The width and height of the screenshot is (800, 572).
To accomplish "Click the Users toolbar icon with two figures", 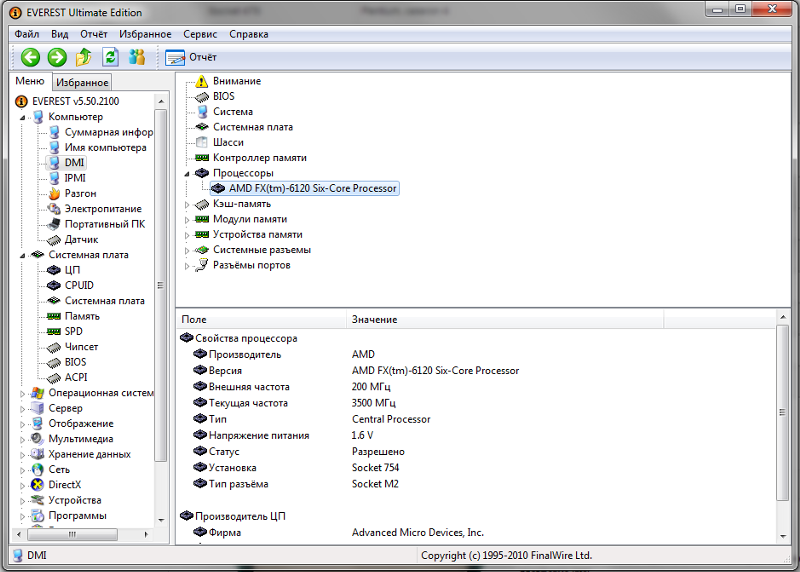I will click(137, 57).
